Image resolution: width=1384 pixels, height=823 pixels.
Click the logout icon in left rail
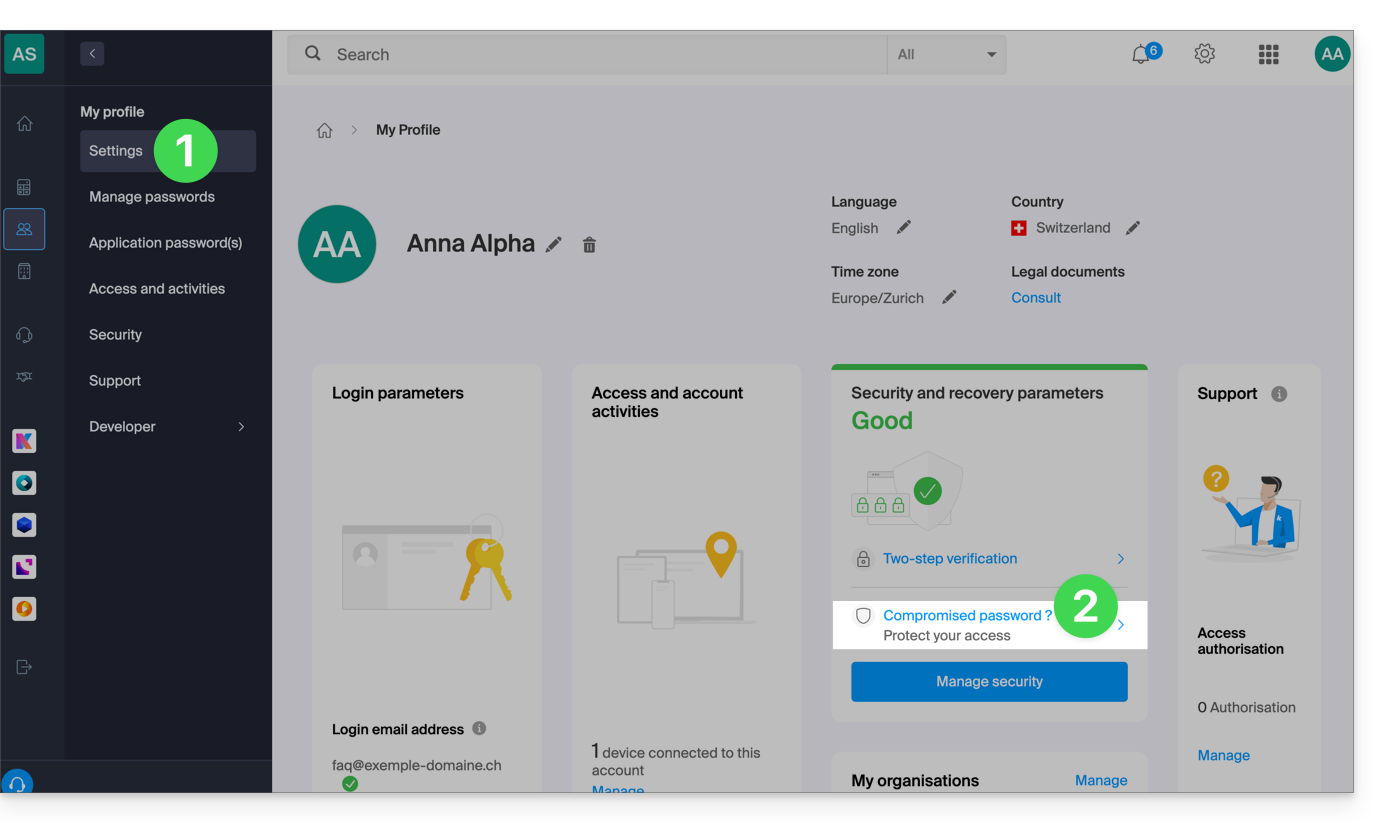[24, 667]
